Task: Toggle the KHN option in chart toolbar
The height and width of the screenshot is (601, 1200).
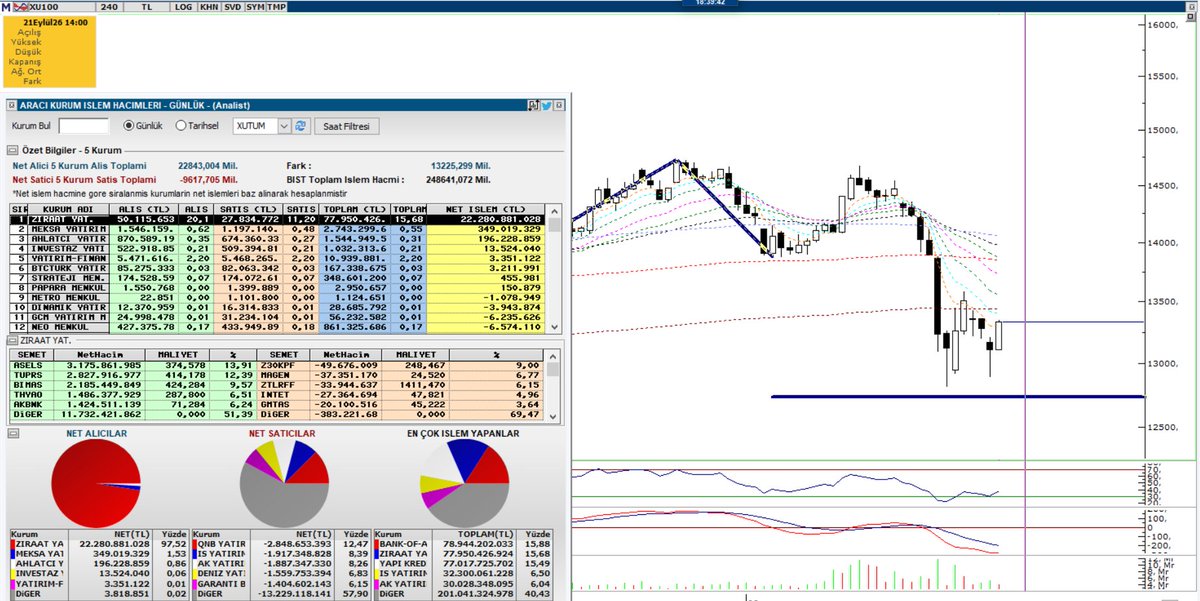Action: [x=208, y=6]
